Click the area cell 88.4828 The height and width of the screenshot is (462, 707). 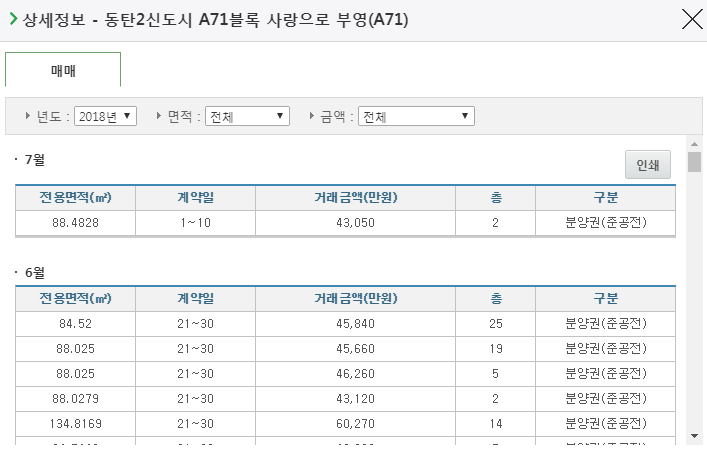point(75,223)
